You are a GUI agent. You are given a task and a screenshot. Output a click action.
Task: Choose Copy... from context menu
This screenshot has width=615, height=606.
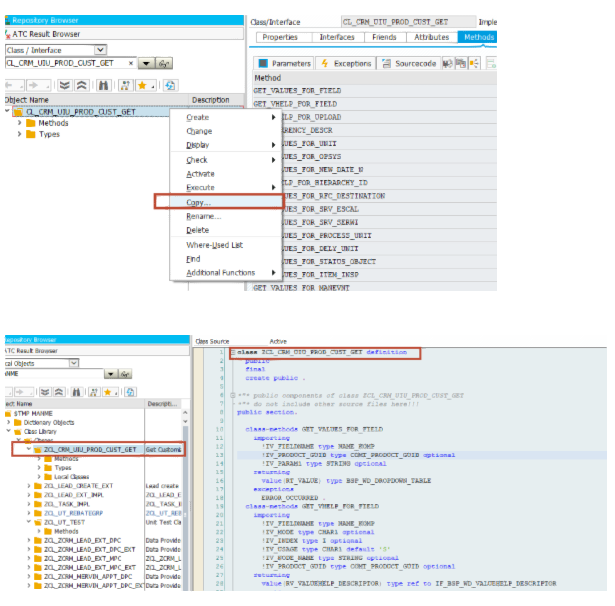click(x=226, y=202)
